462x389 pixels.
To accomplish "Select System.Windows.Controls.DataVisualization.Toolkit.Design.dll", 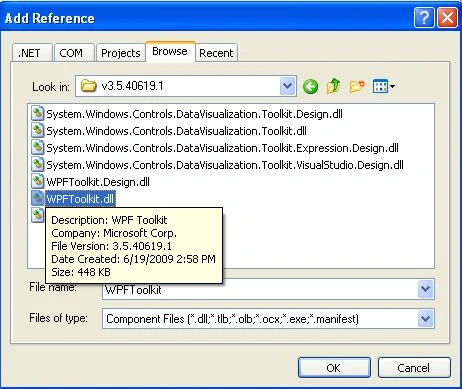I will point(194,114).
